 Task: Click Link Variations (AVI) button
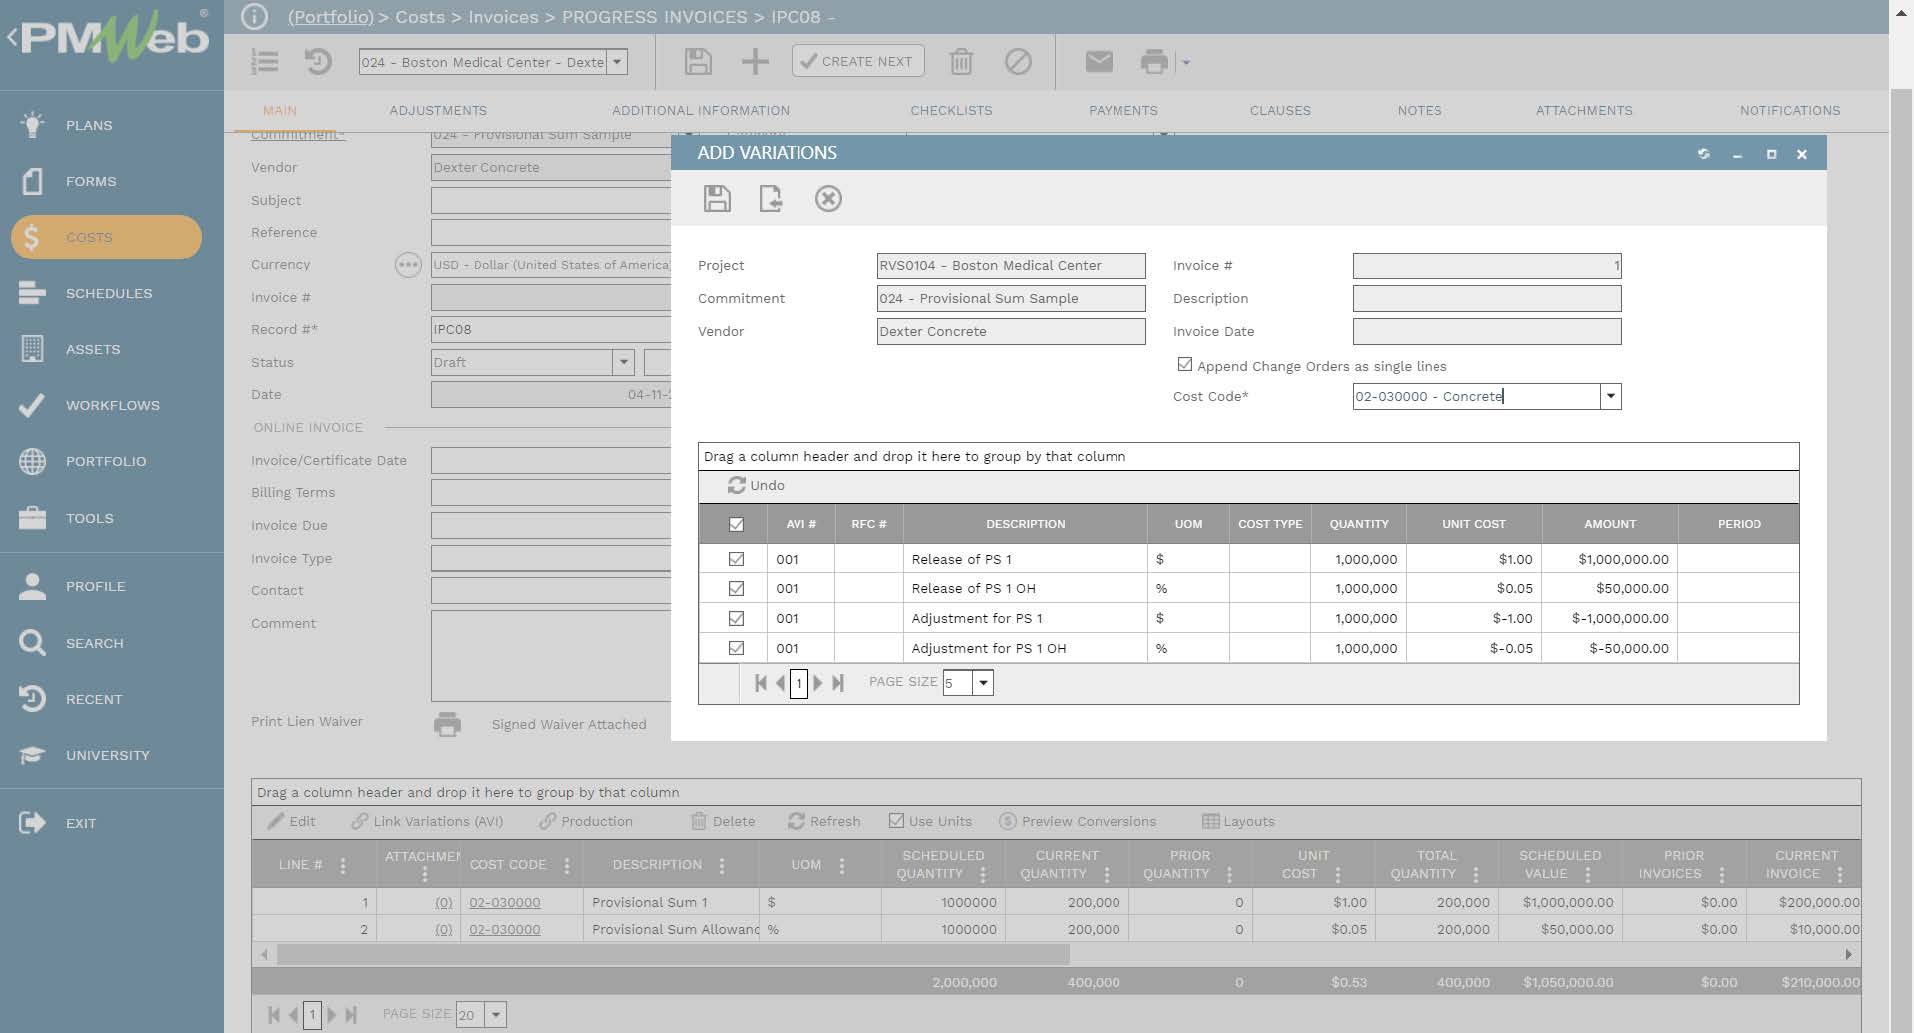point(427,821)
